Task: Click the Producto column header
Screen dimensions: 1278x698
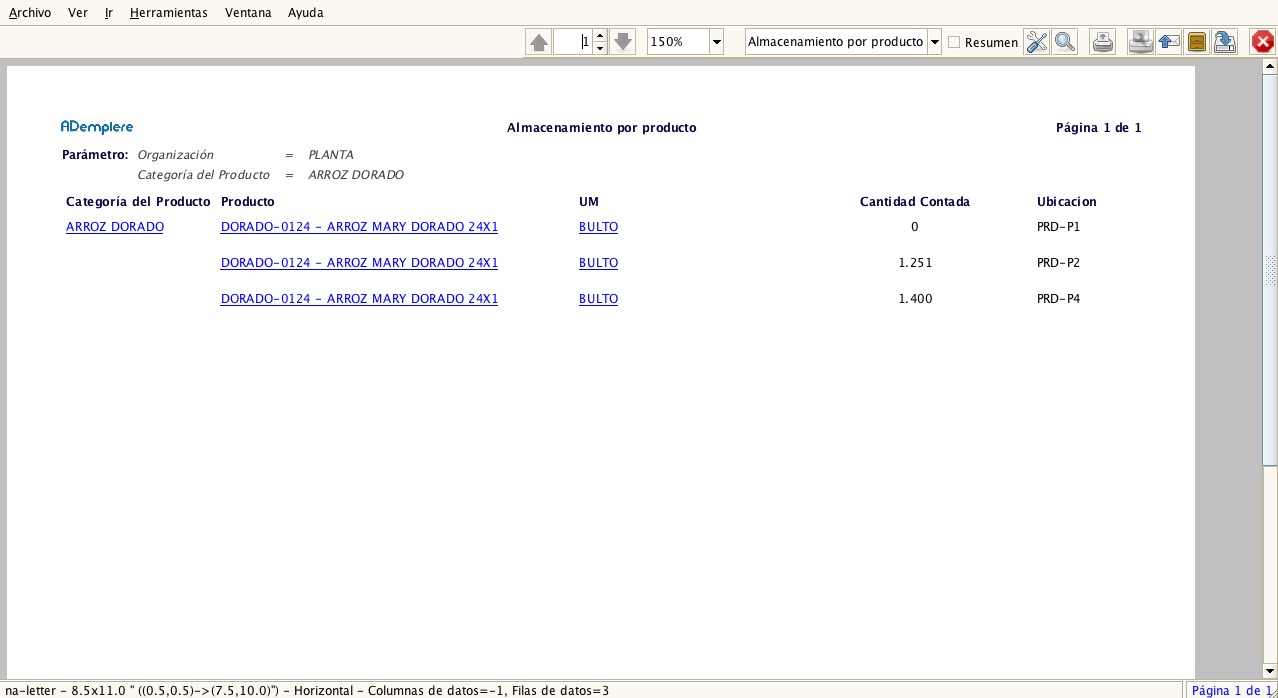Action: click(248, 202)
